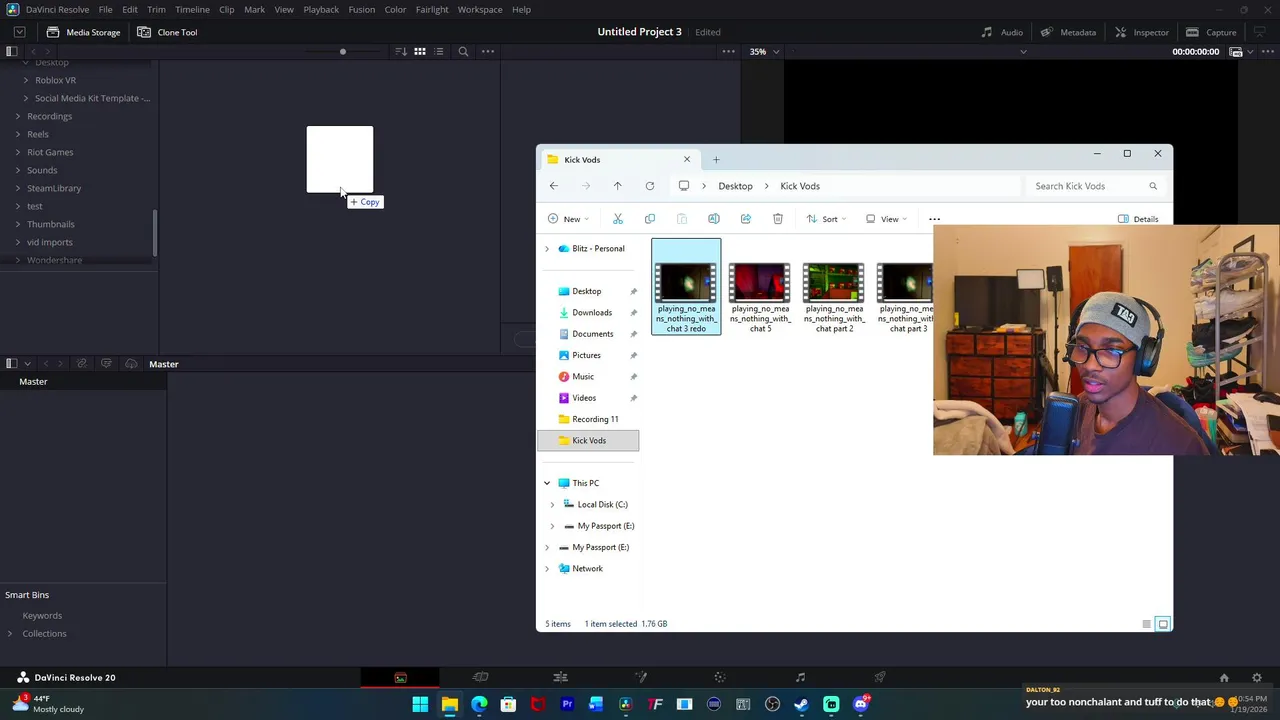Open DaVinci Resolve File menu
The height and width of the screenshot is (720, 1280).
(105, 9)
